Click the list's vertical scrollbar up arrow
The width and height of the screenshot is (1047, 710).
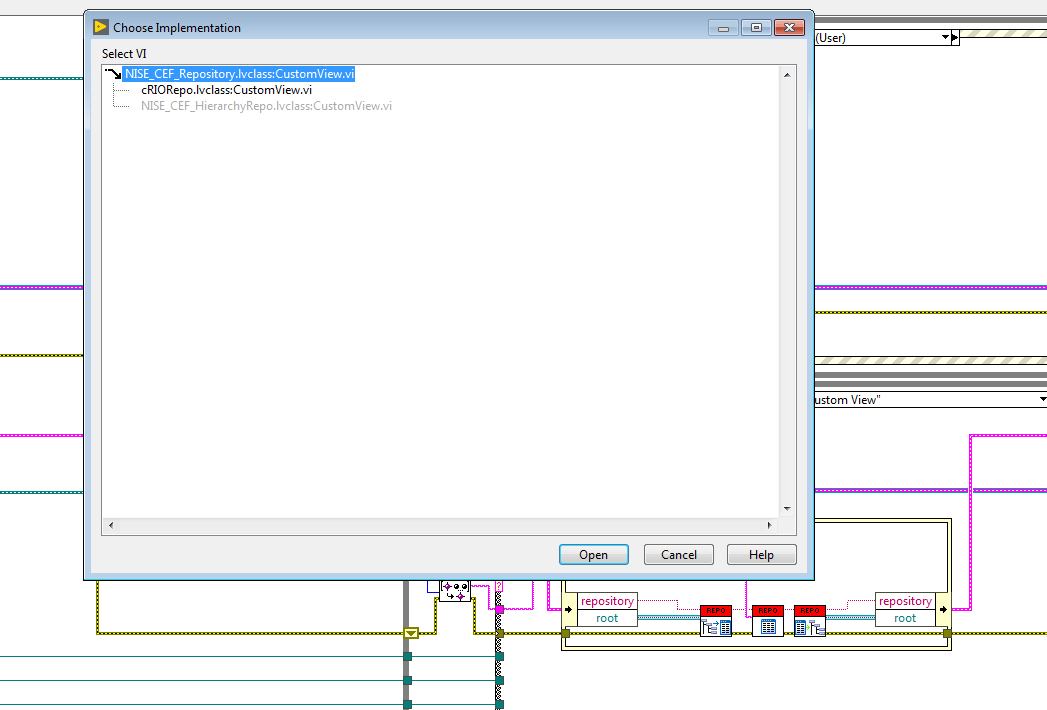(787, 75)
